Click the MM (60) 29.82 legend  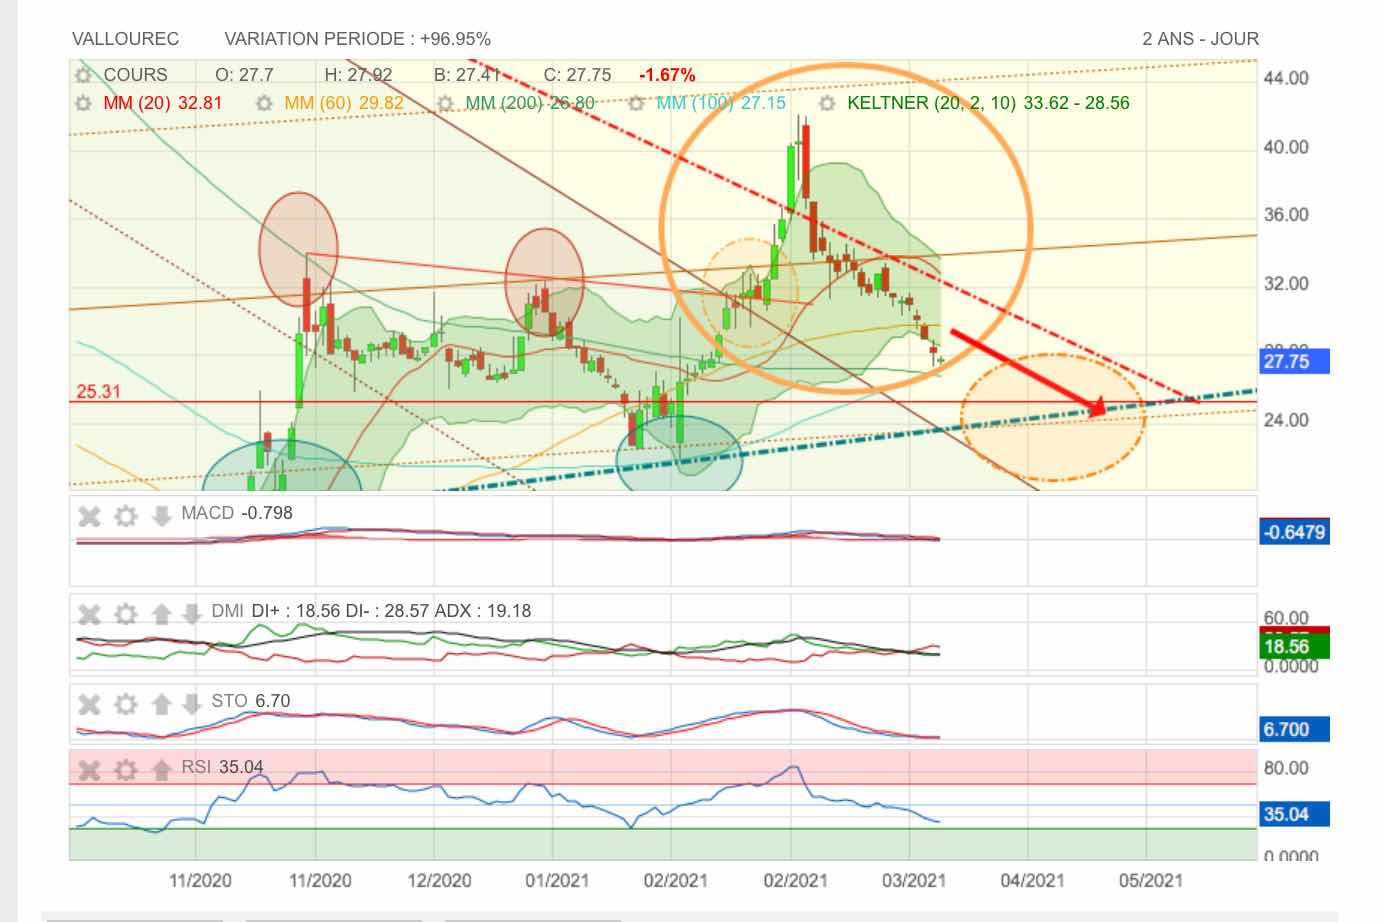[344, 103]
